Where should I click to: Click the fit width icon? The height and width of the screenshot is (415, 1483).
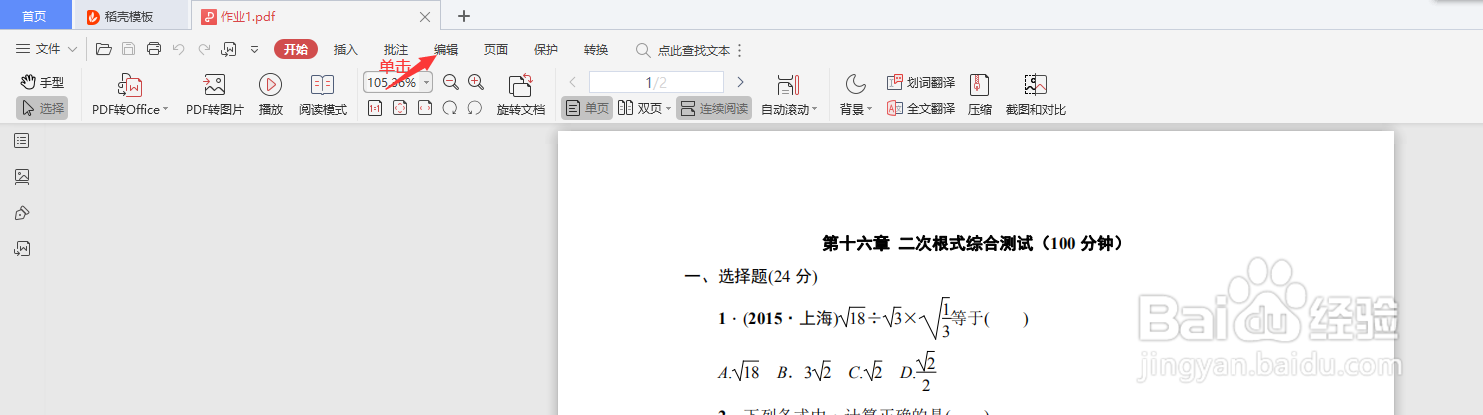[x=425, y=108]
